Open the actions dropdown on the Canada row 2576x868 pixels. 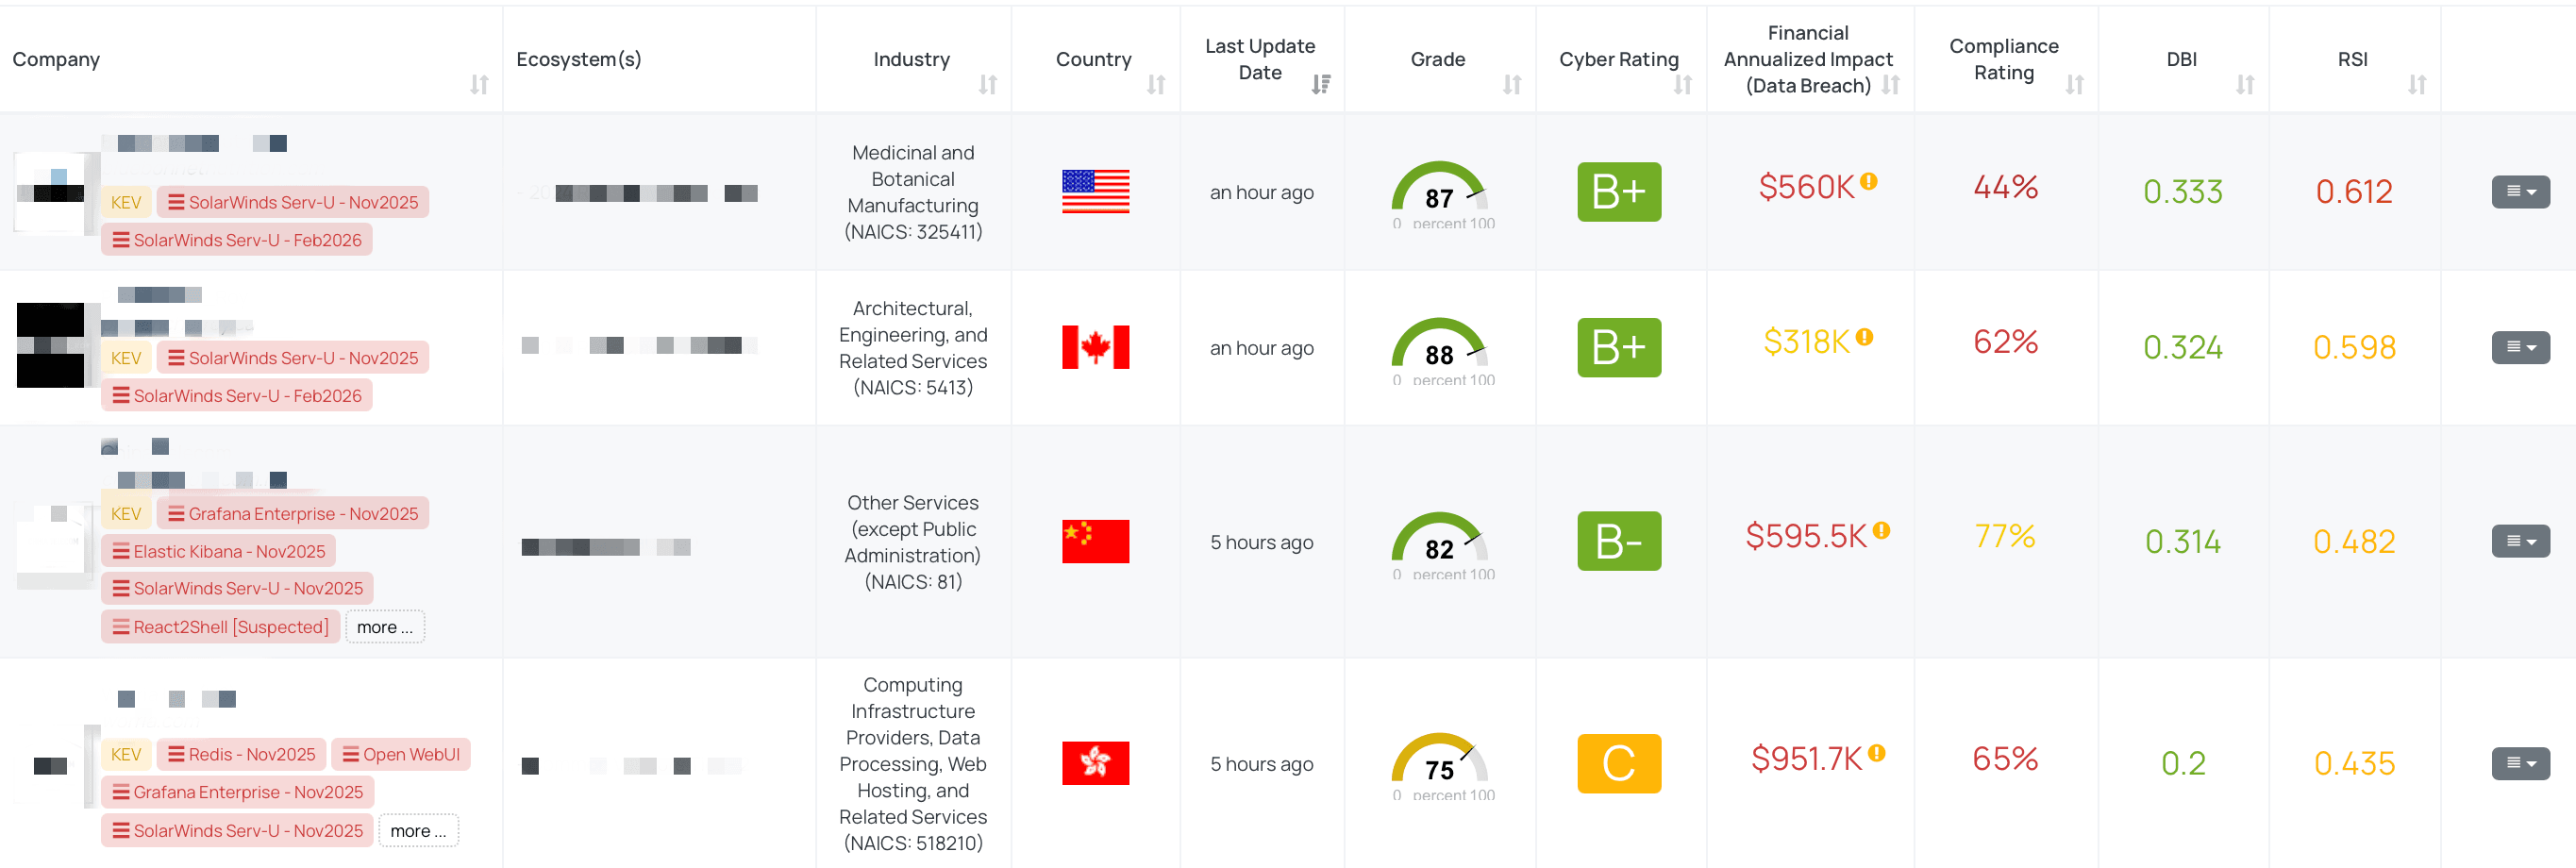(2520, 347)
